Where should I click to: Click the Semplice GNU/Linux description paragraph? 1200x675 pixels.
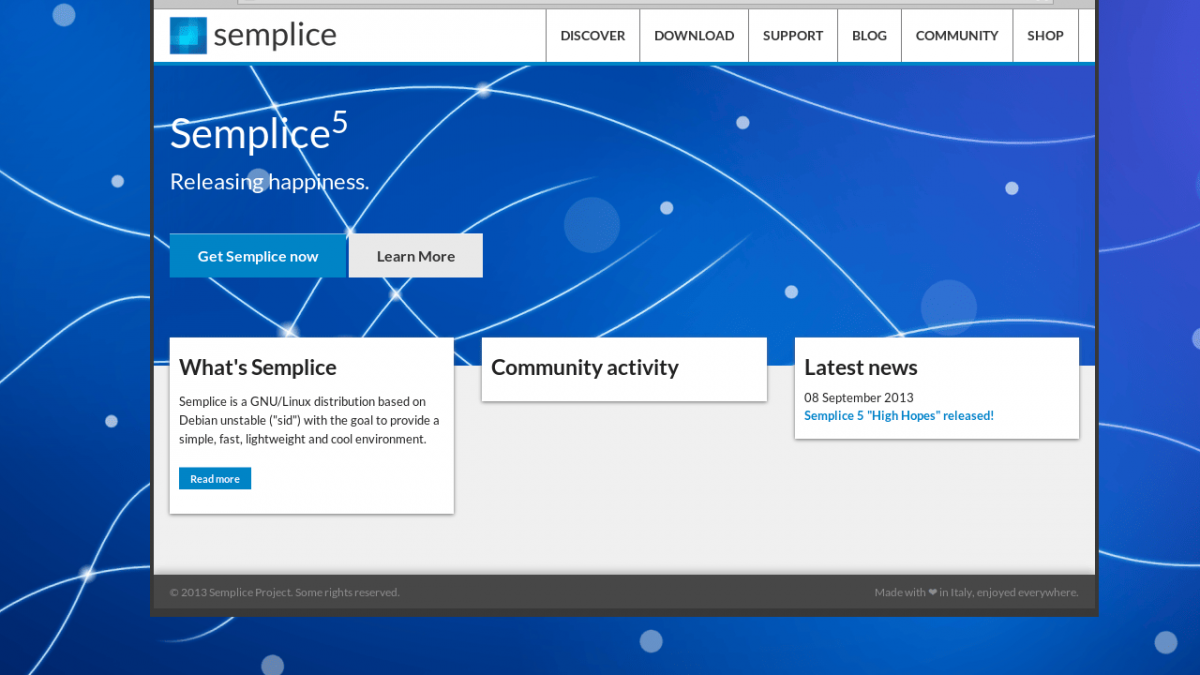(309, 421)
